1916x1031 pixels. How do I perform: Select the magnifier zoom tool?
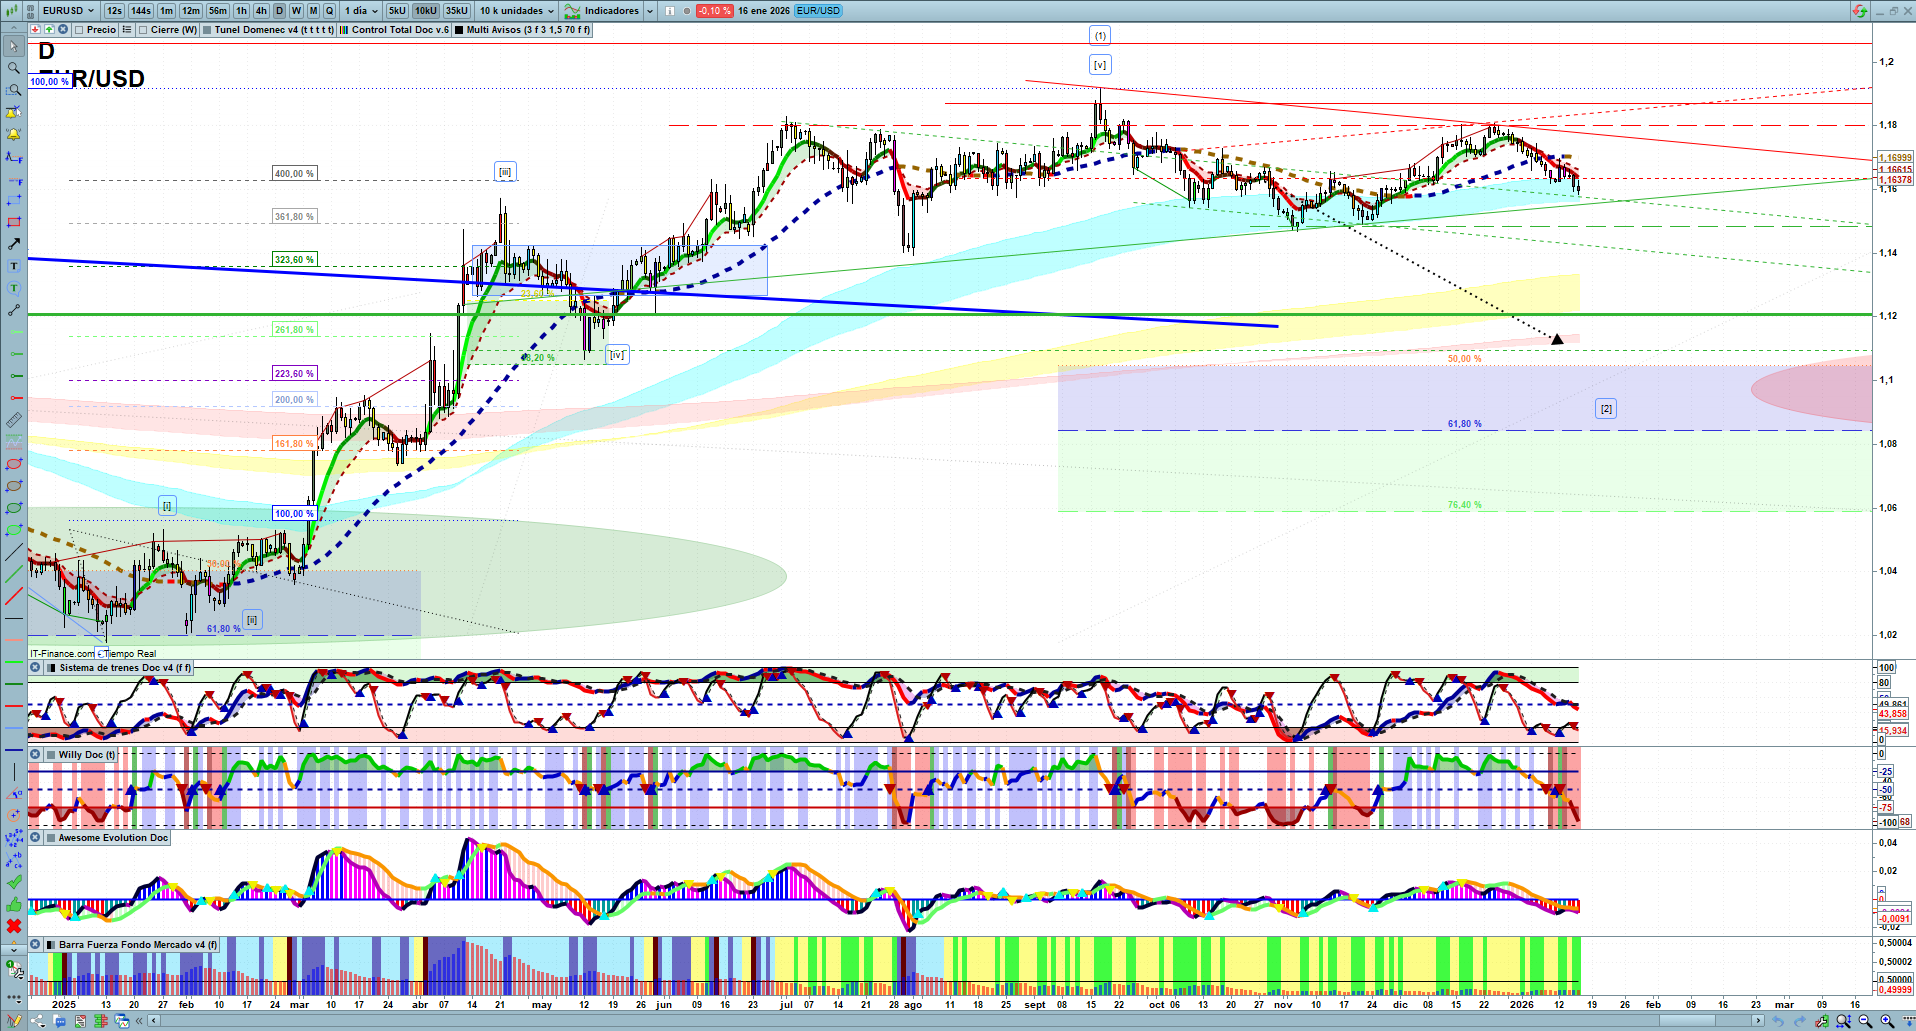(14, 69)
